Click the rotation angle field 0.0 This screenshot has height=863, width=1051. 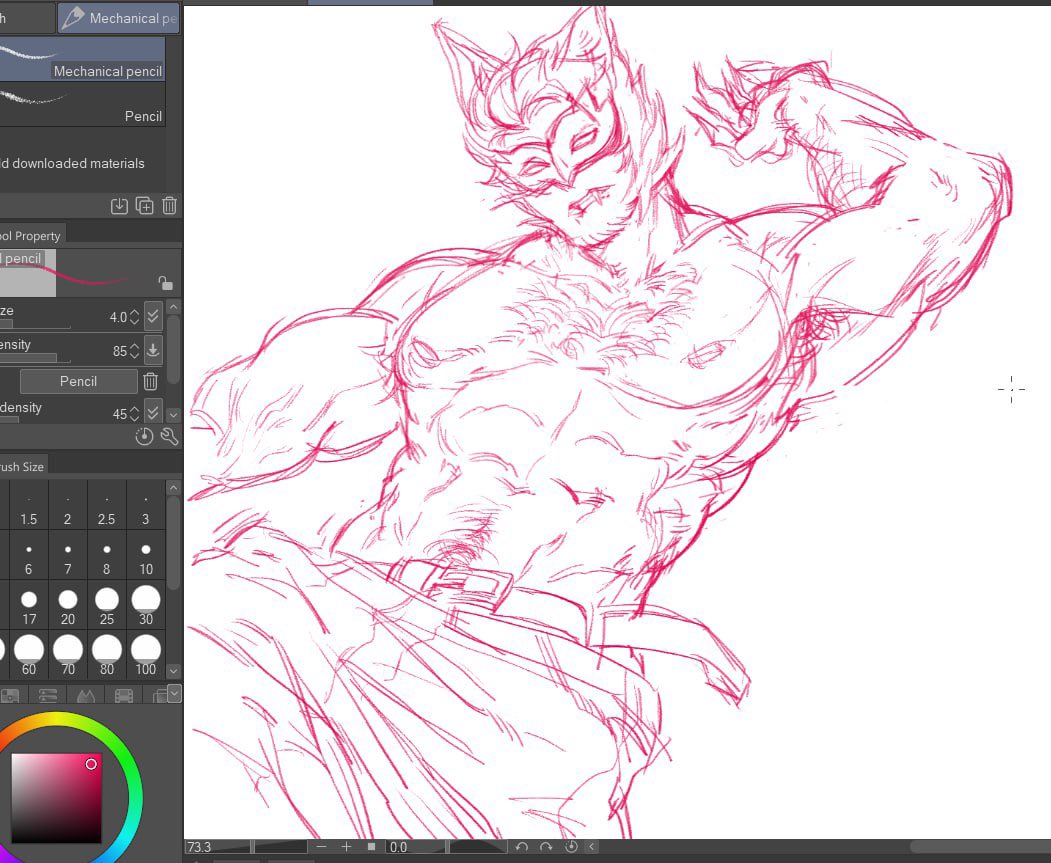click(416, 847)
